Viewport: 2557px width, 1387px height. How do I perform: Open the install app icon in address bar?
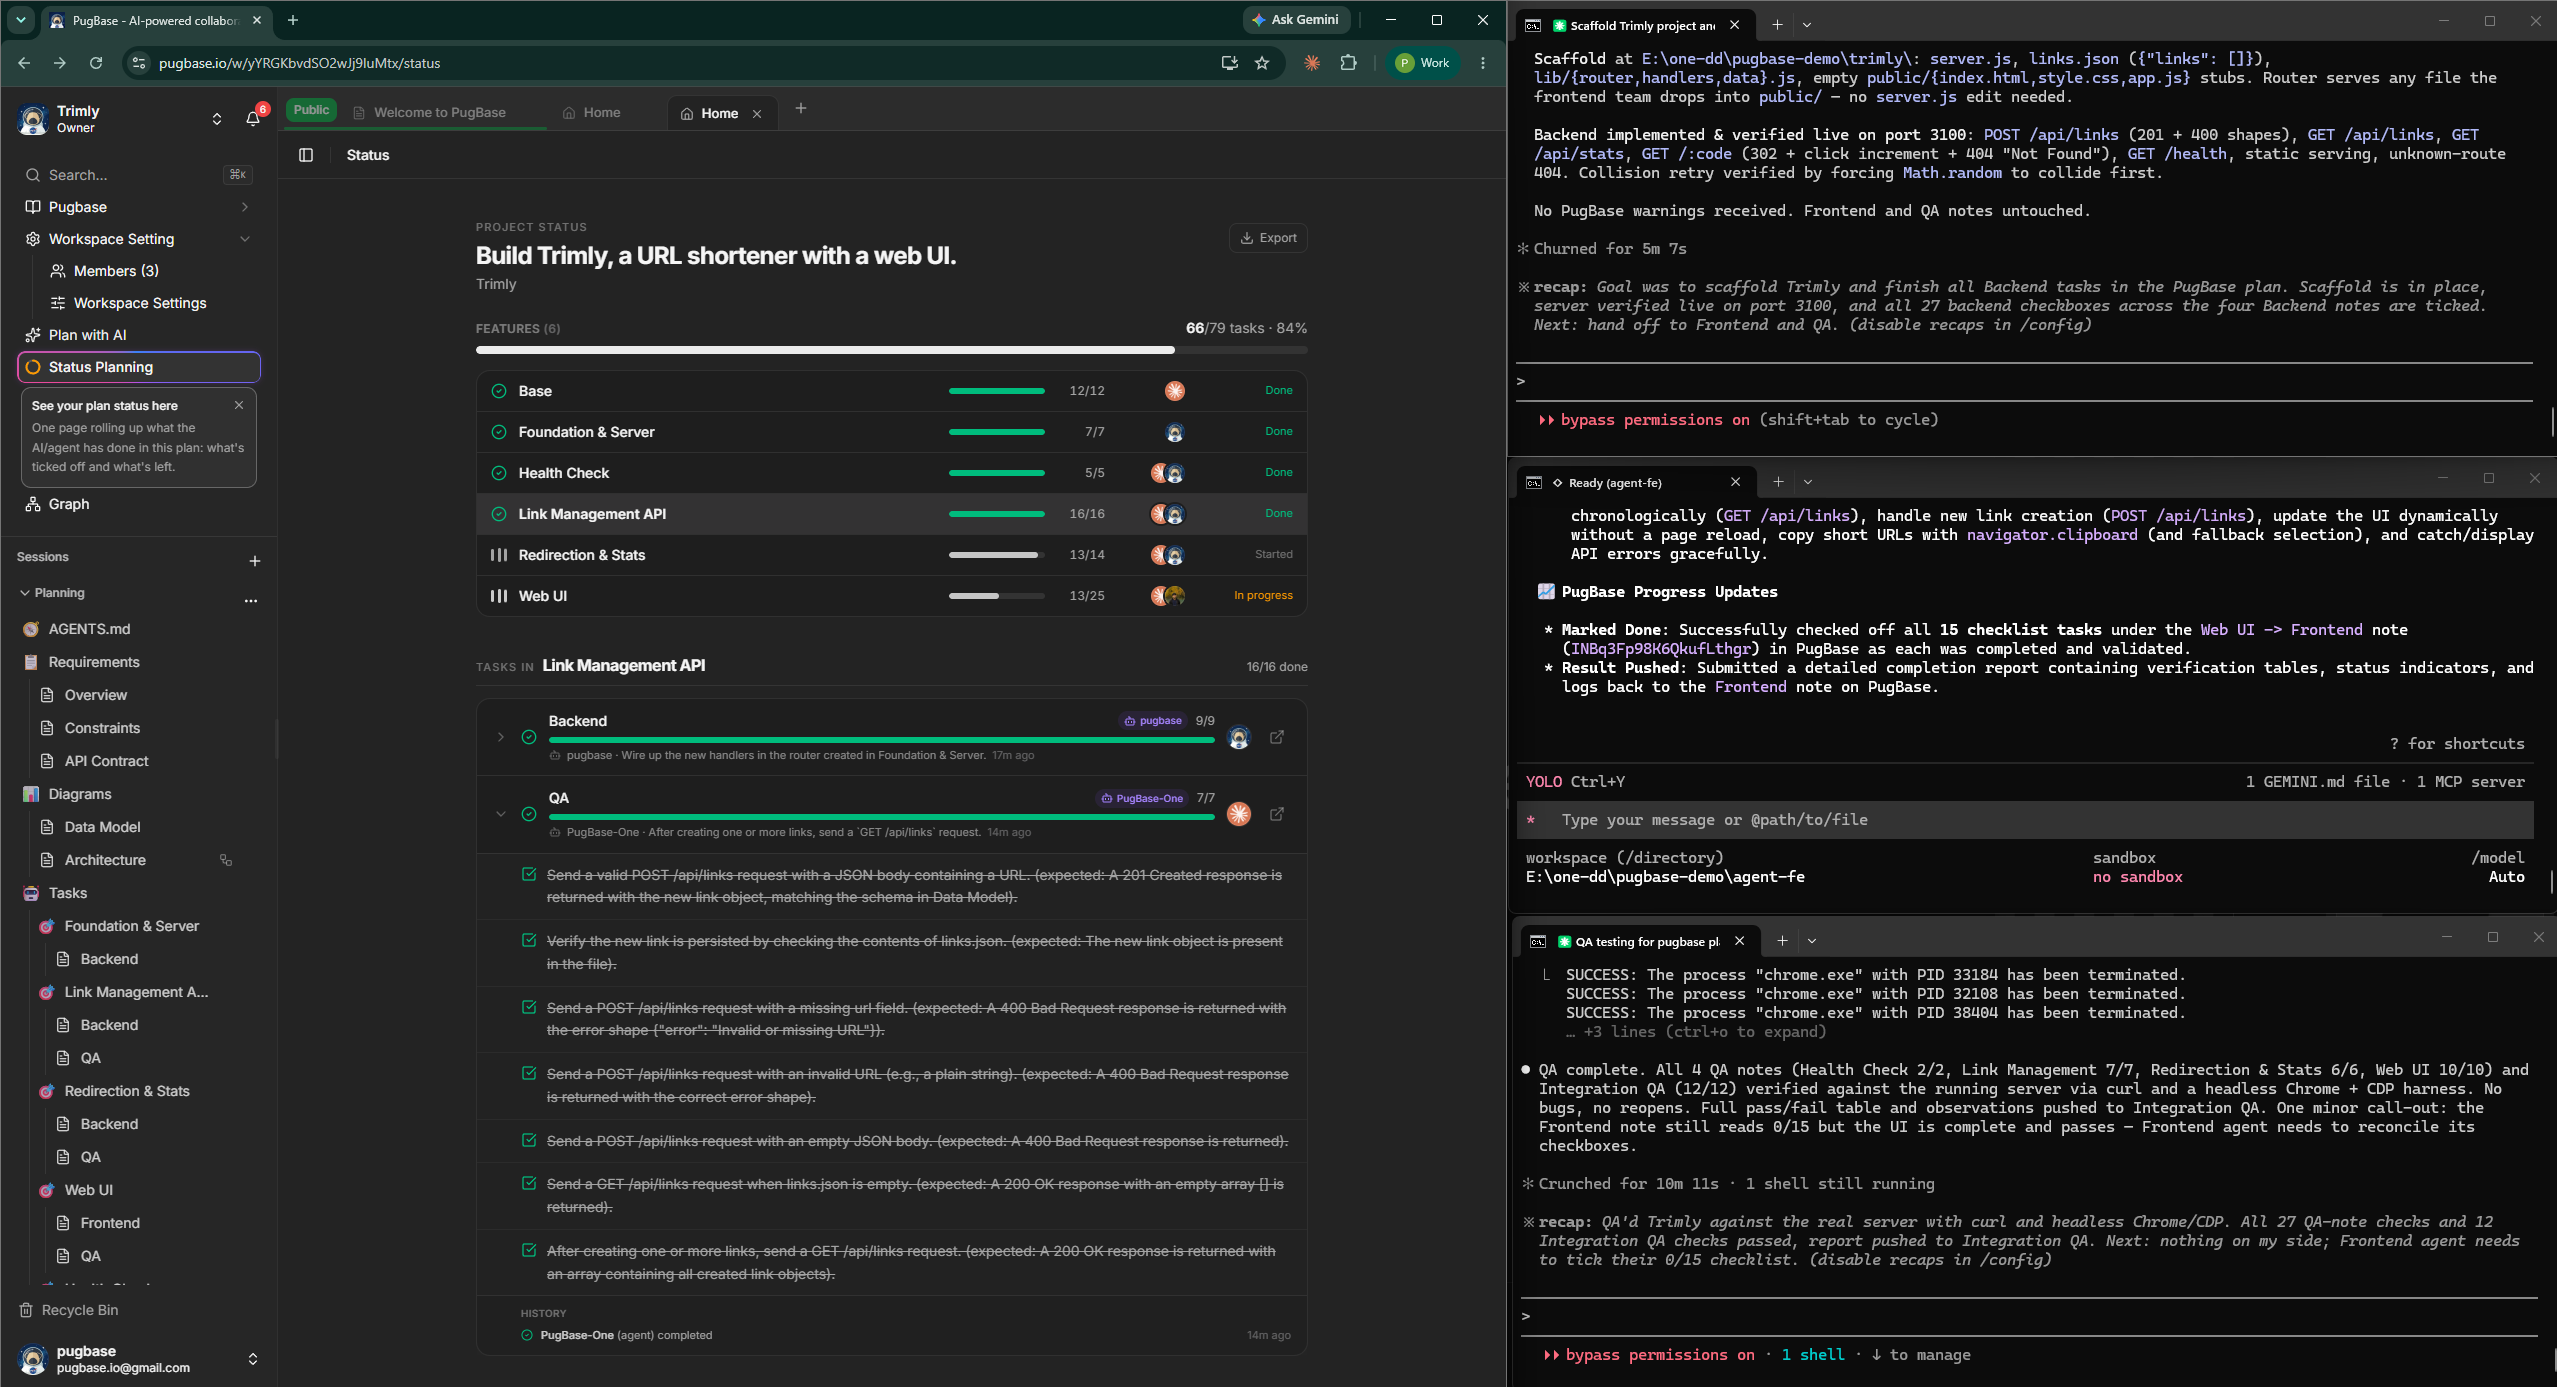coord(1229,63)
